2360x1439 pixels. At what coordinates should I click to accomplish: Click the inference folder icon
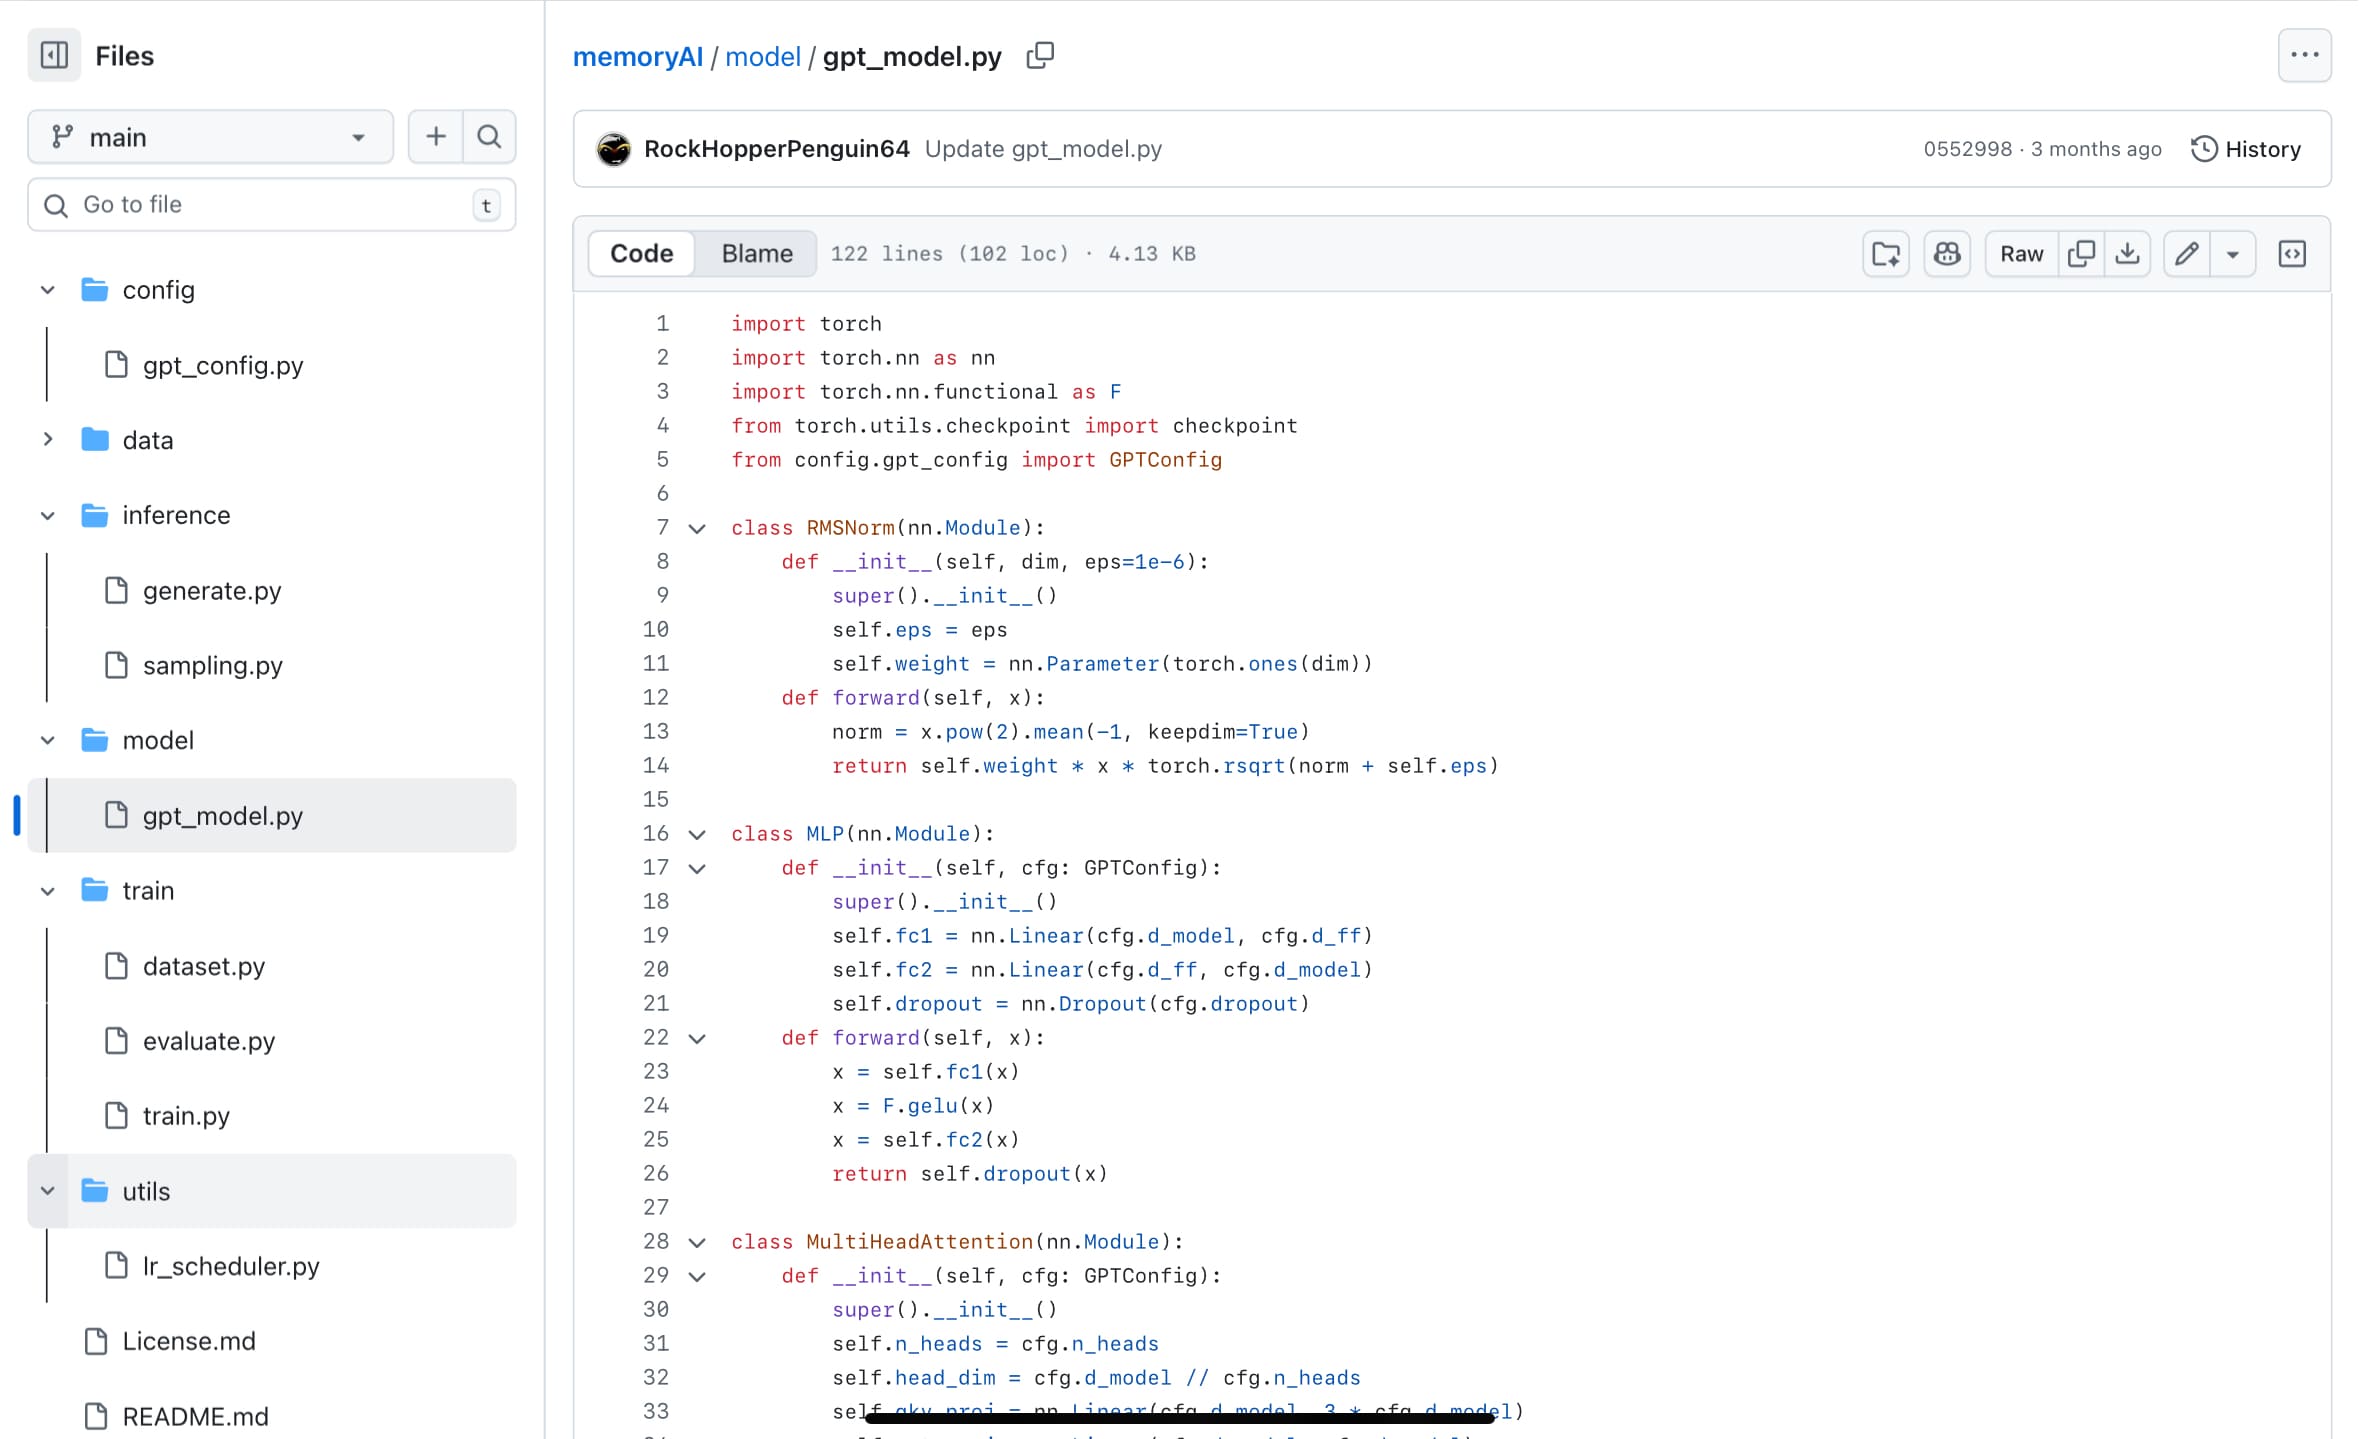pyautogui.click(x=95, y=515)
